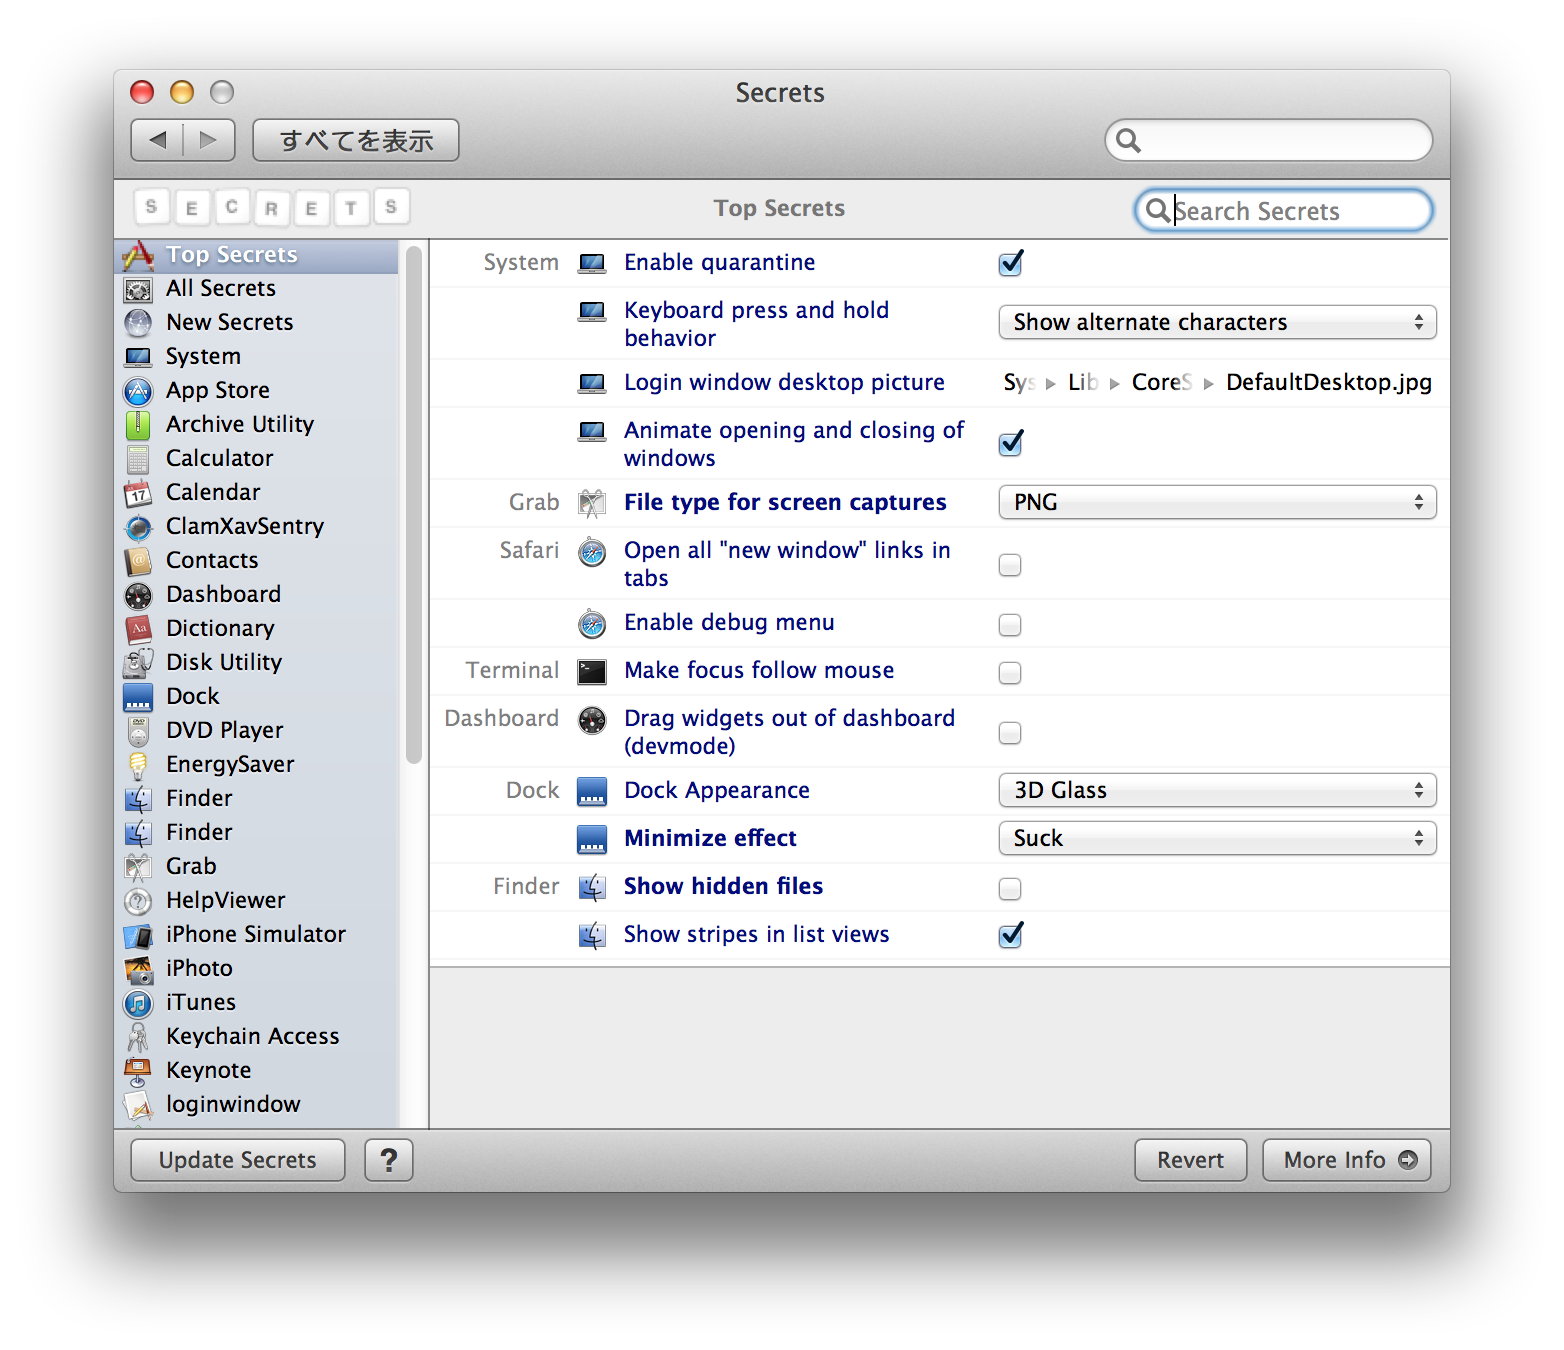Click the sidebar vertical scrollbar

click(x=414, y=505)
